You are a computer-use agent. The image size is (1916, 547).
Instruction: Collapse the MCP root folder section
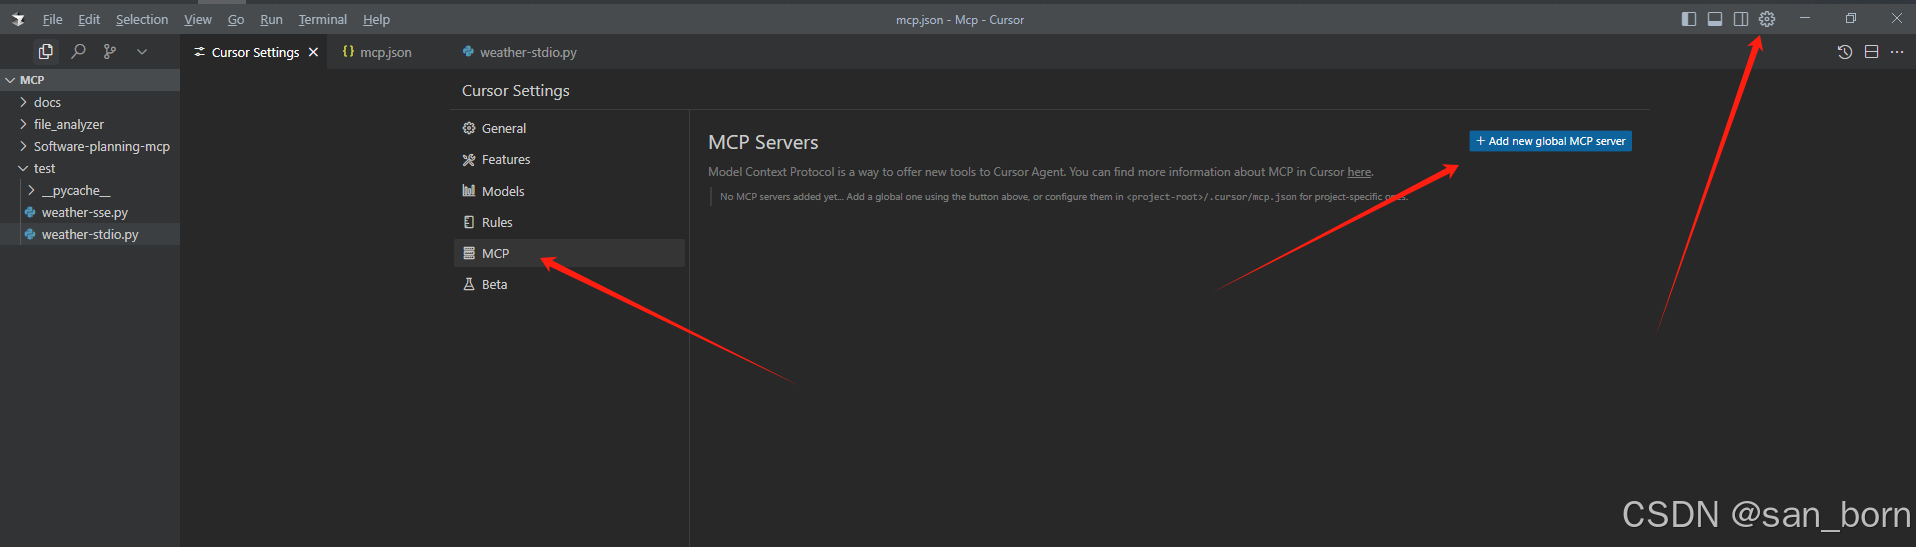point(90,80)
